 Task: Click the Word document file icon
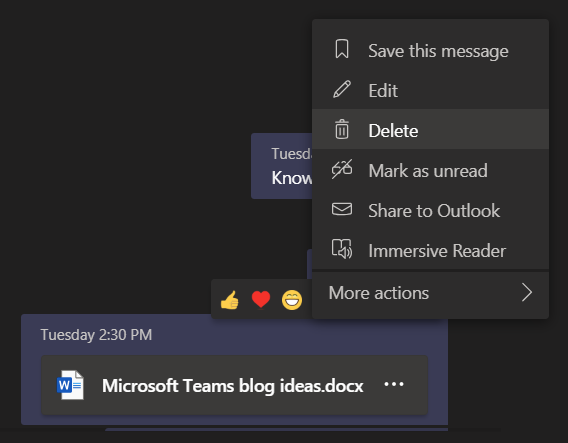click(70, 385)
